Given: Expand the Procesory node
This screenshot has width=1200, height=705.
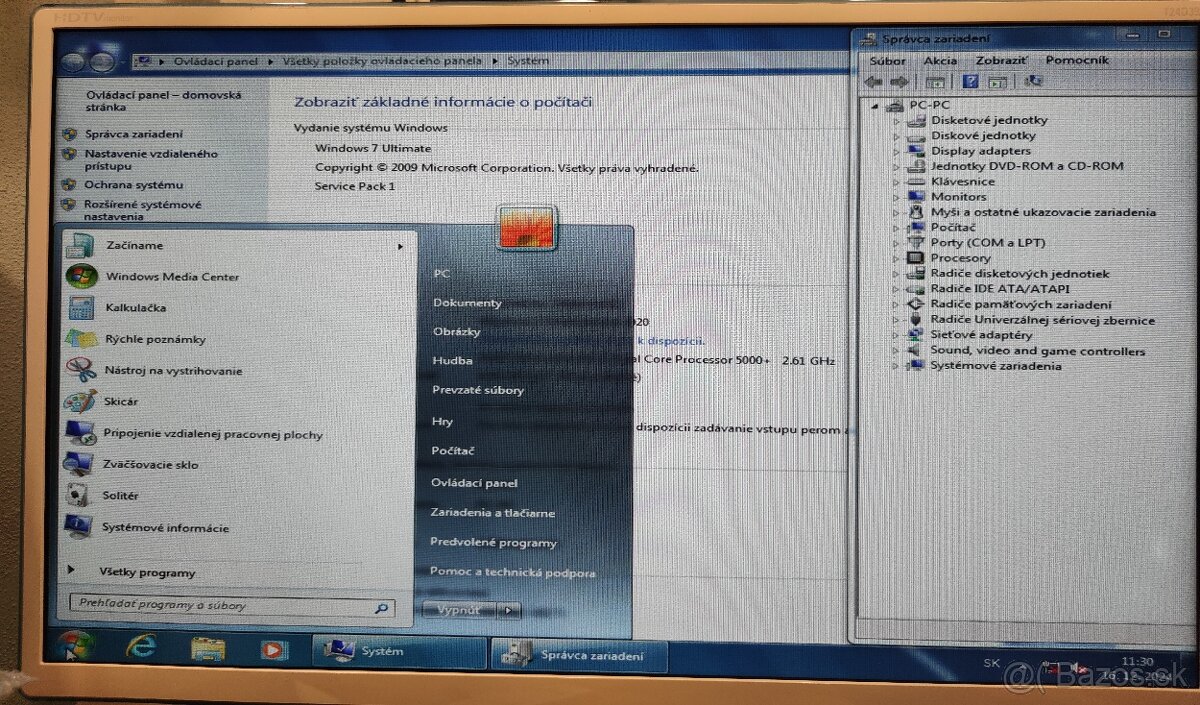Looking at the screenshot, I should tap(896, 258).
